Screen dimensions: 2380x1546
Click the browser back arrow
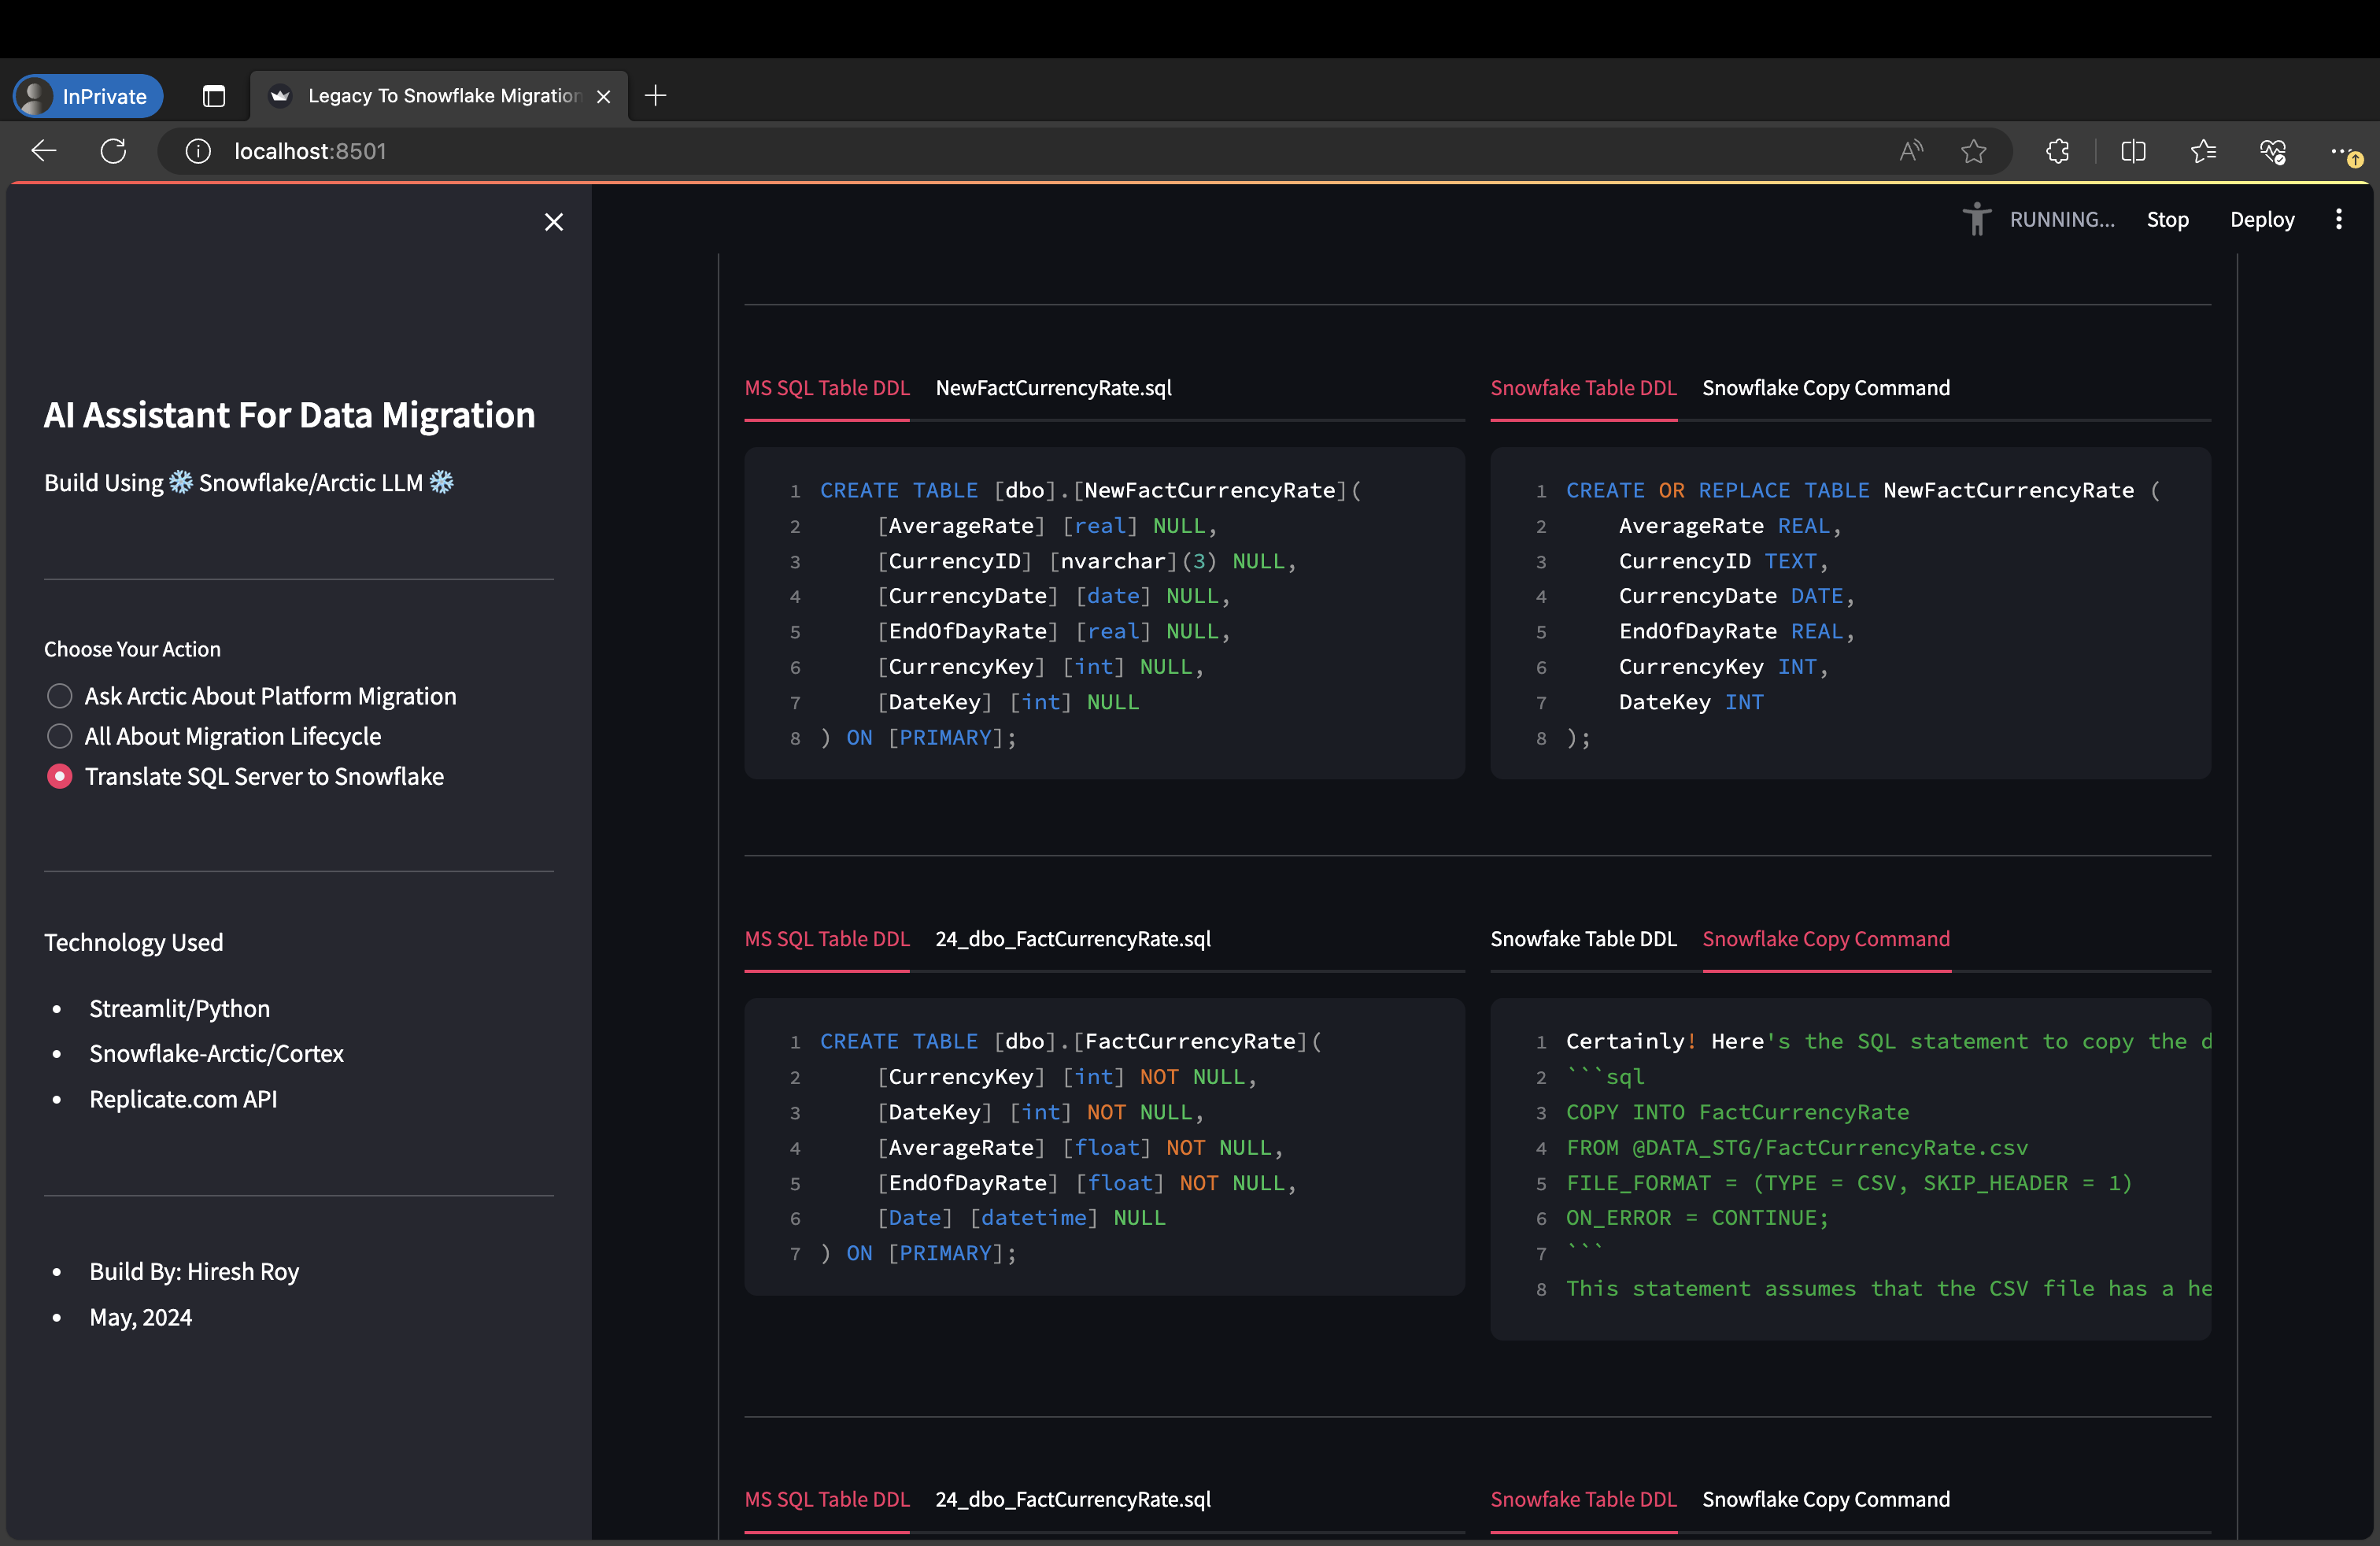(x=44, y=151)
